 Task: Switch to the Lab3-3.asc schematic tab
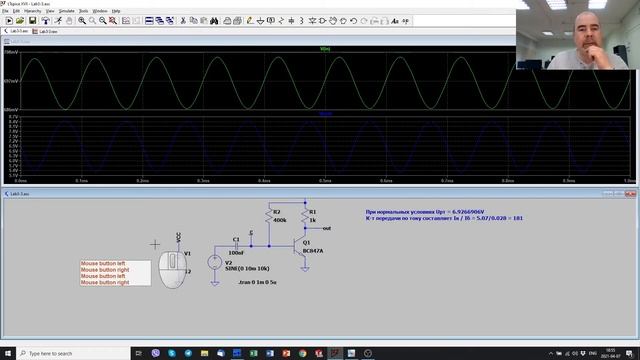coord(16,31)
